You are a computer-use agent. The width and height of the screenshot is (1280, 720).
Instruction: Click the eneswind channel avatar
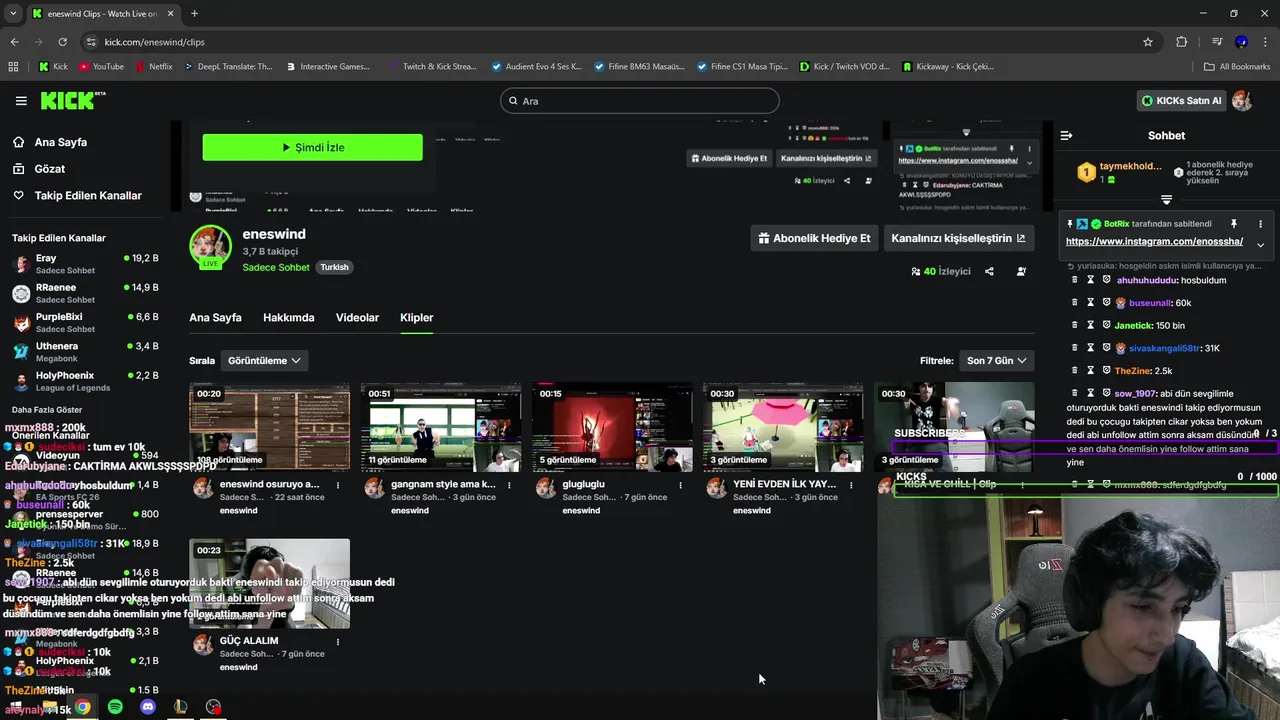pos(210,247)
